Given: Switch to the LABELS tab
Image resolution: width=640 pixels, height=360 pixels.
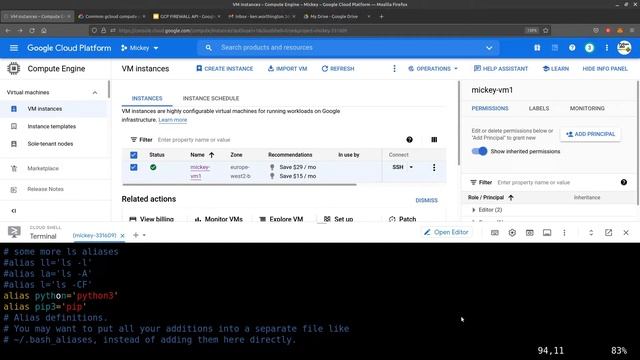Looking at the screenshot, I should 539,109.
